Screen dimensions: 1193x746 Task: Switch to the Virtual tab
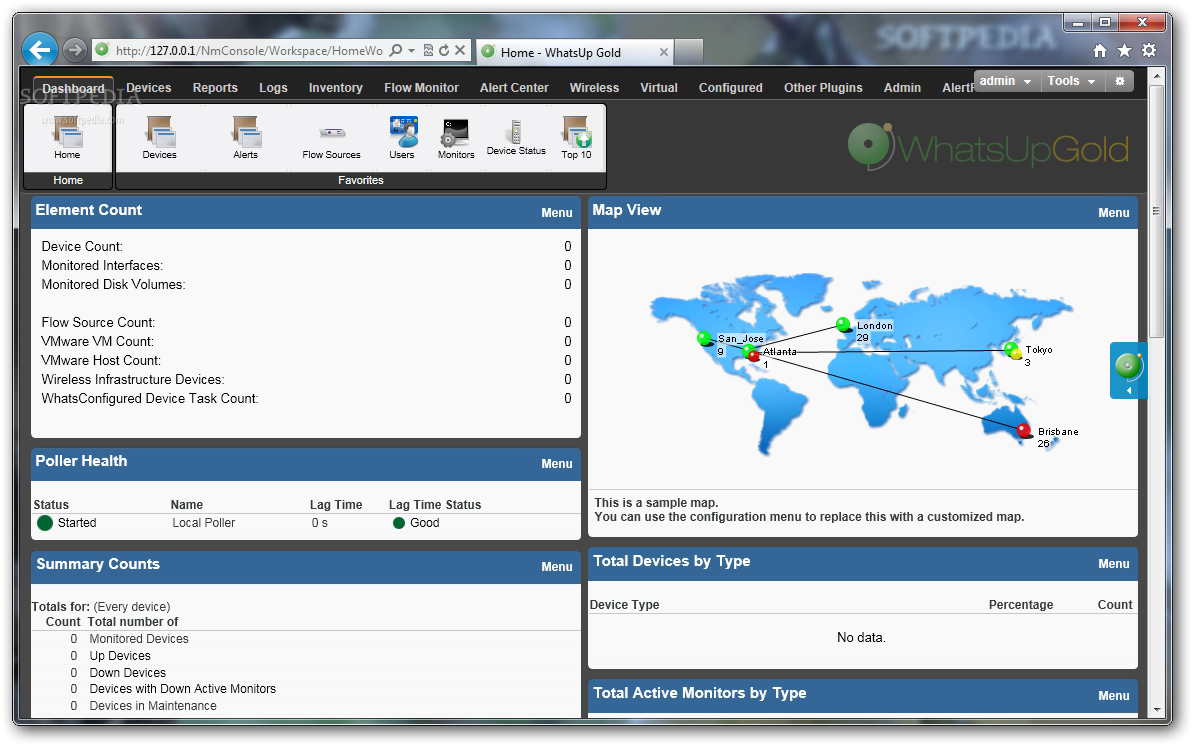coord(659,88)
